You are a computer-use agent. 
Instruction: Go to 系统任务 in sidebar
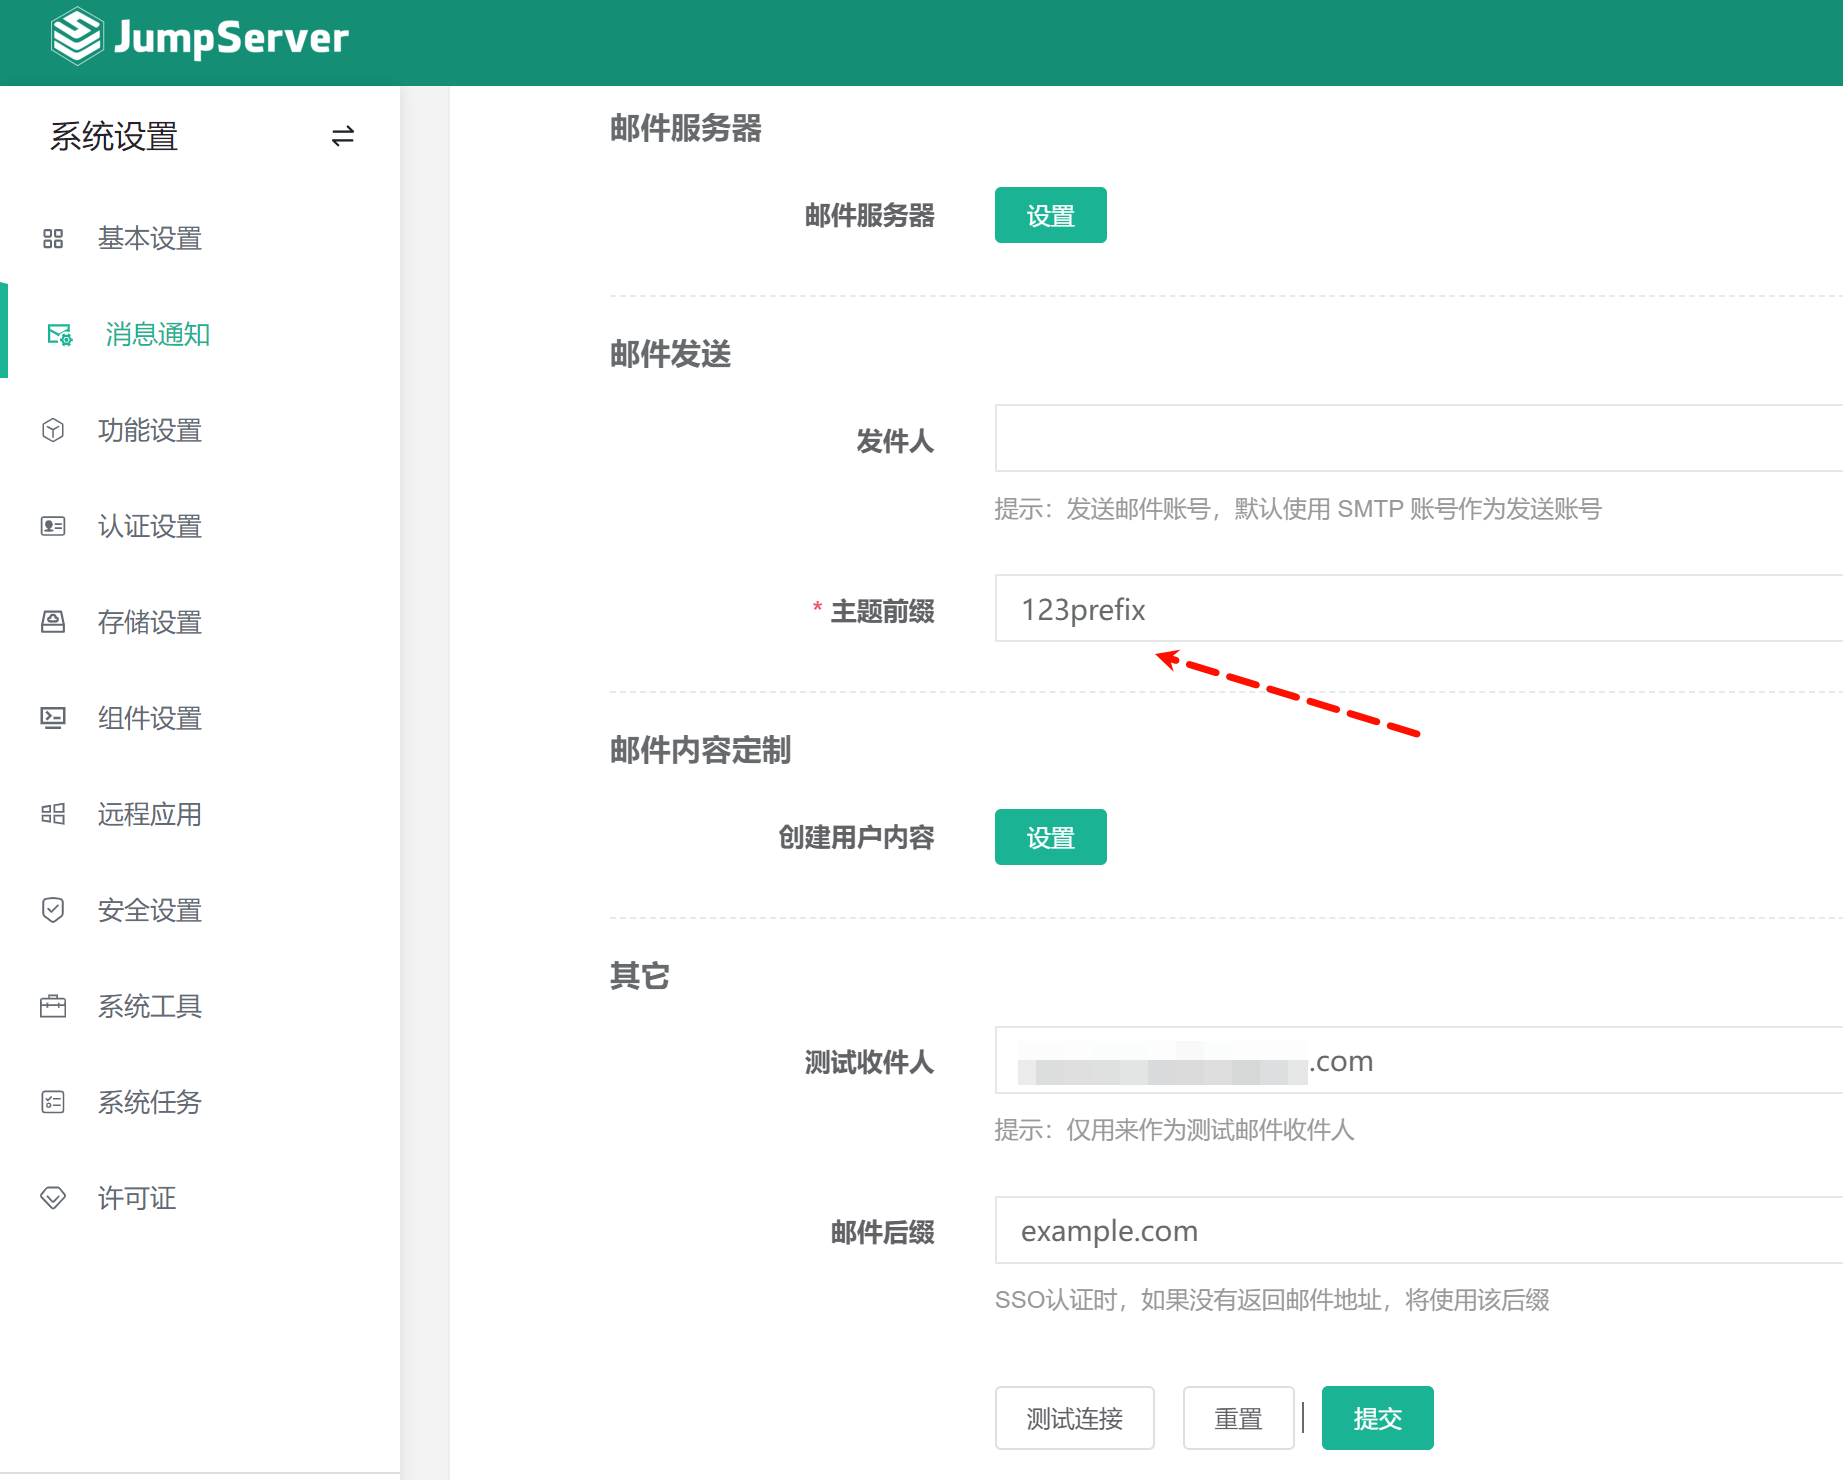pyautogui.click(x=149, y=1103)
